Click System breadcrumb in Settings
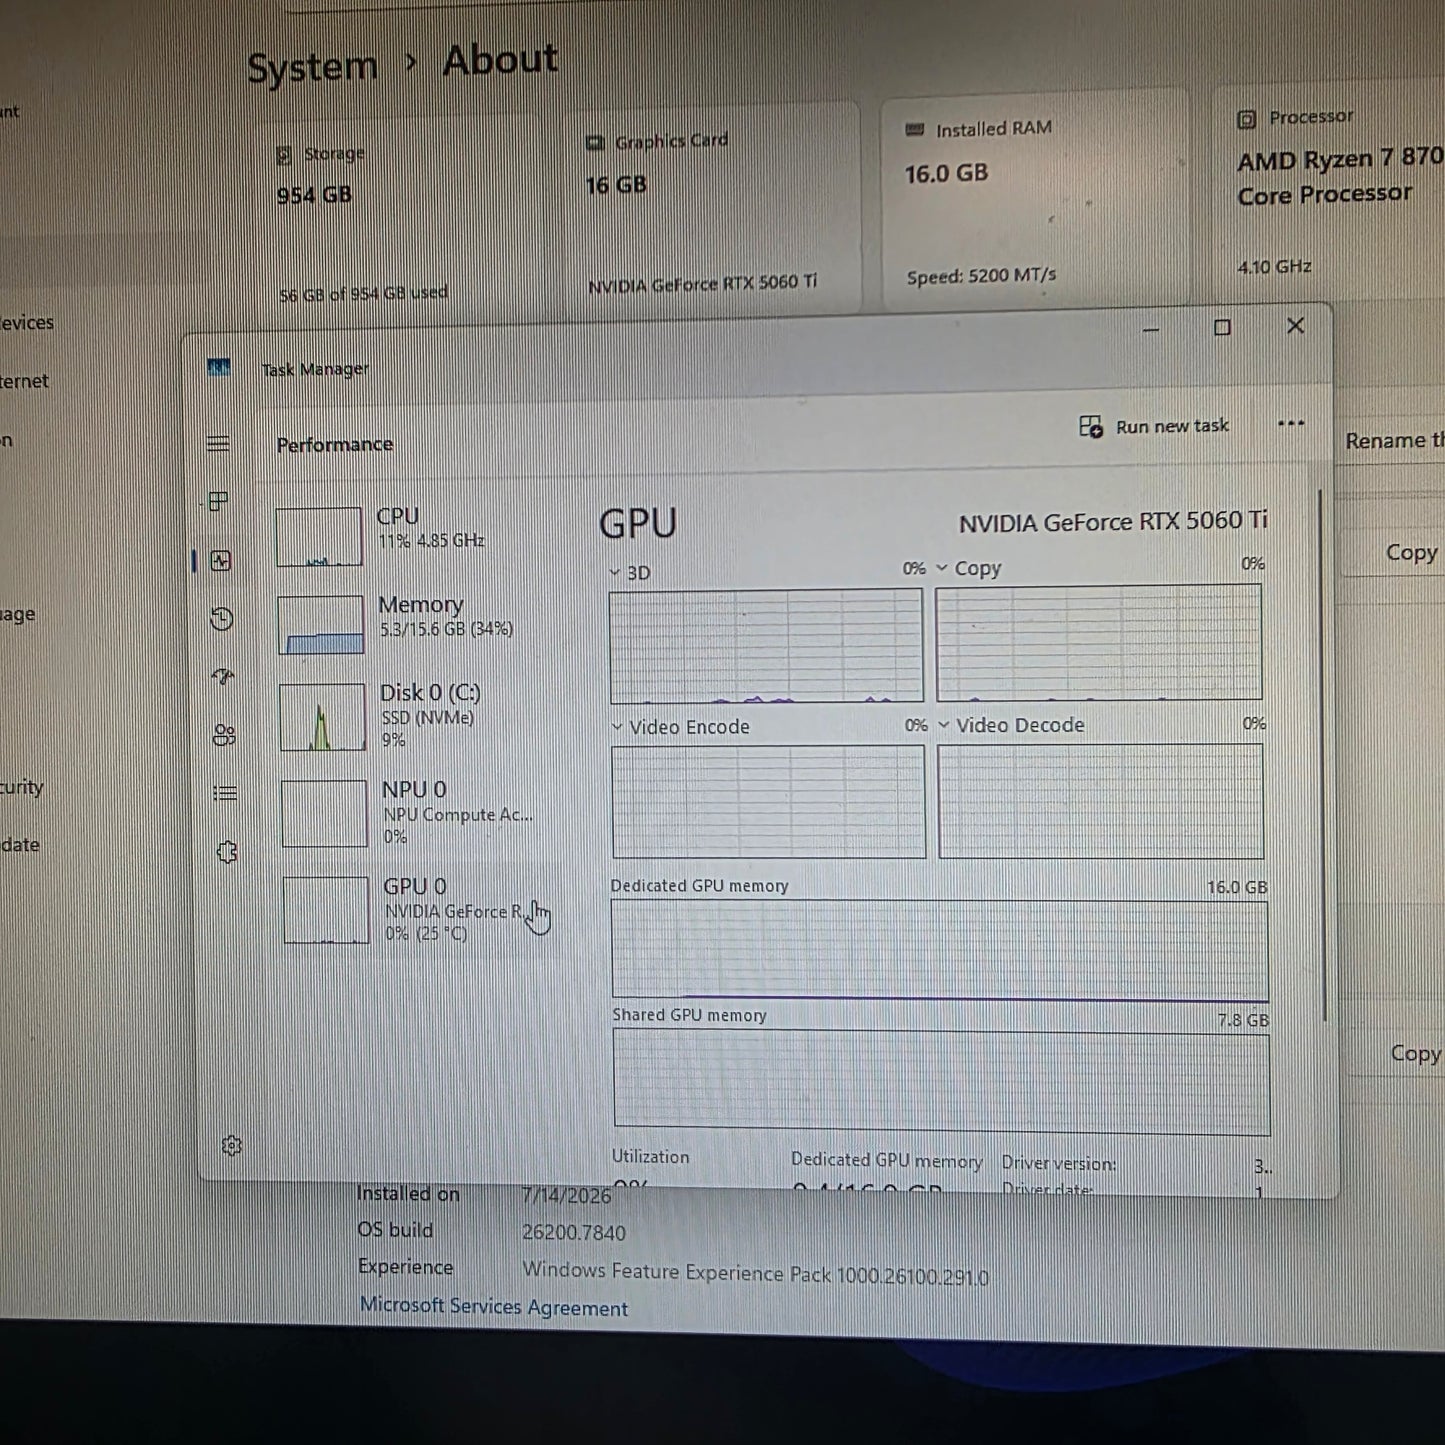 312,67
